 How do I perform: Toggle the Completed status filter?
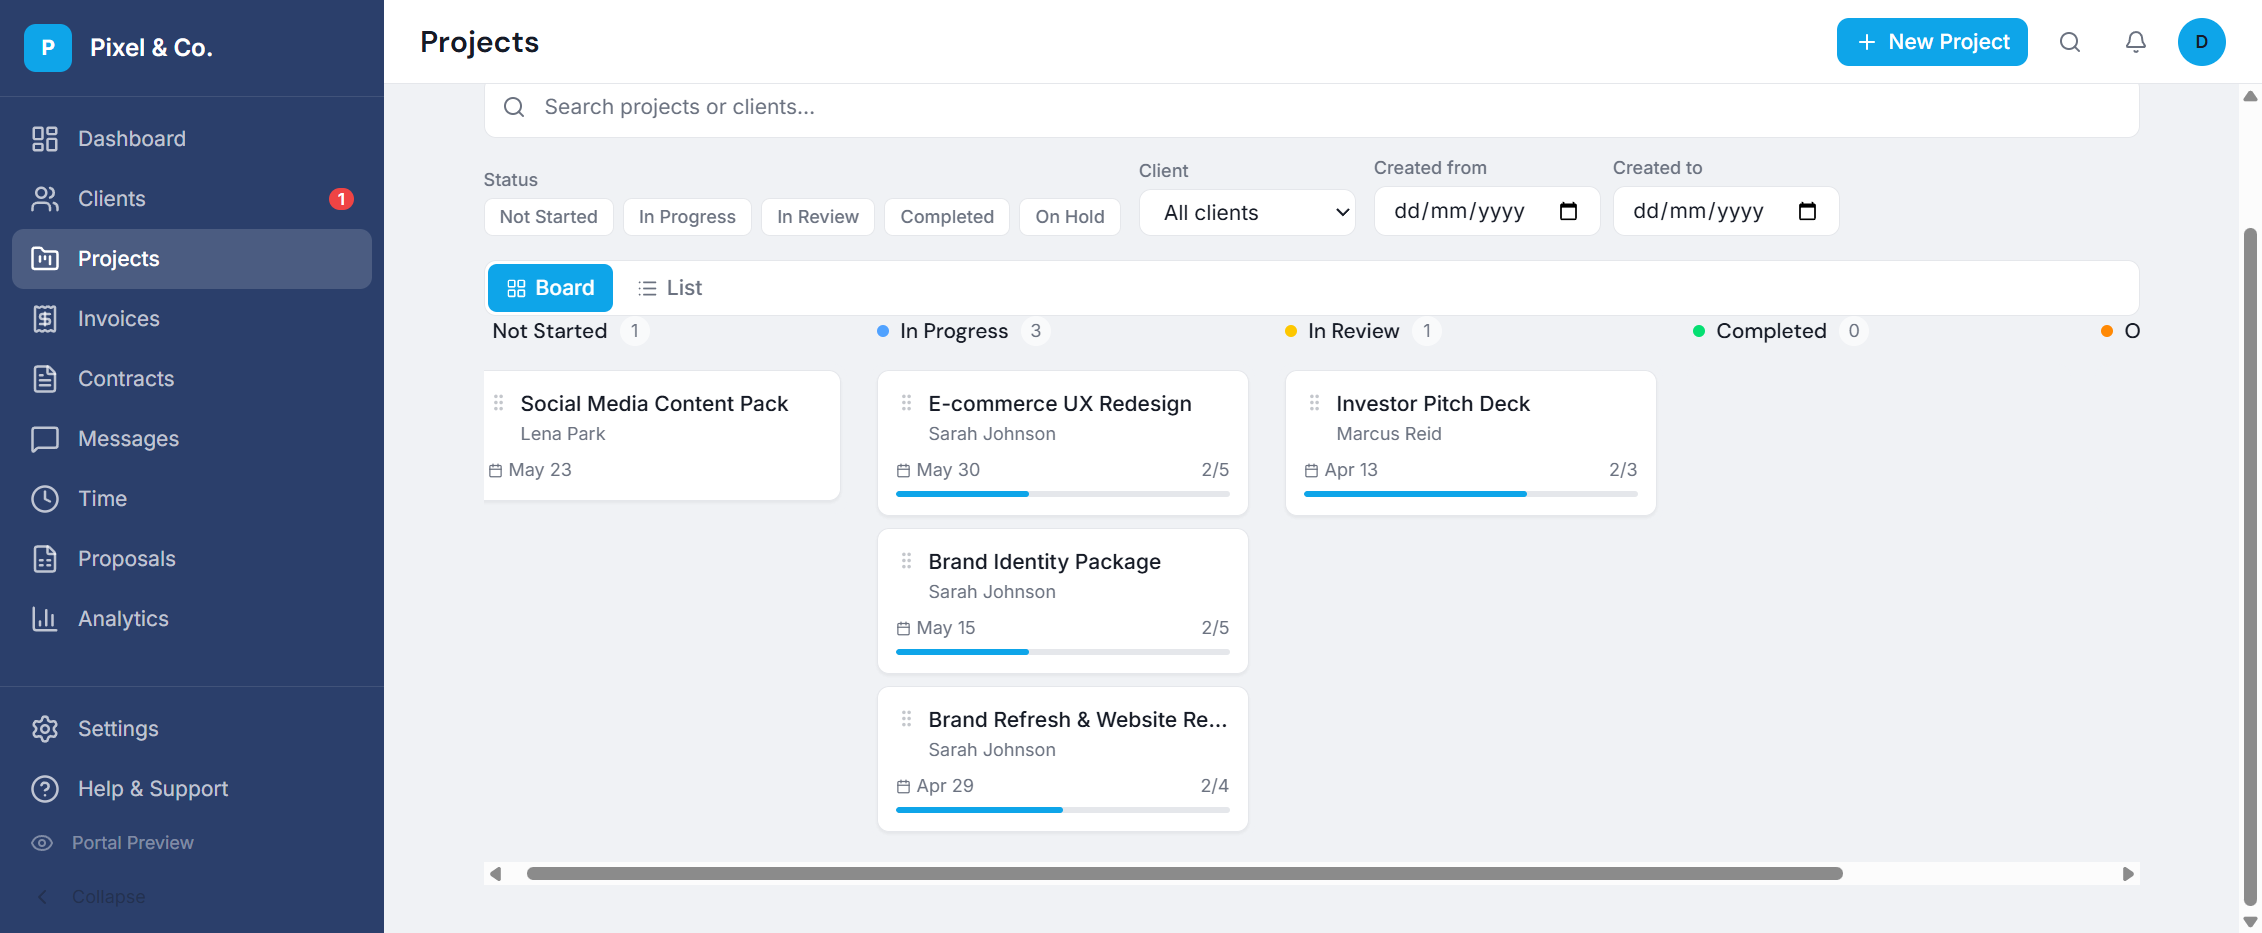point(947,217)
